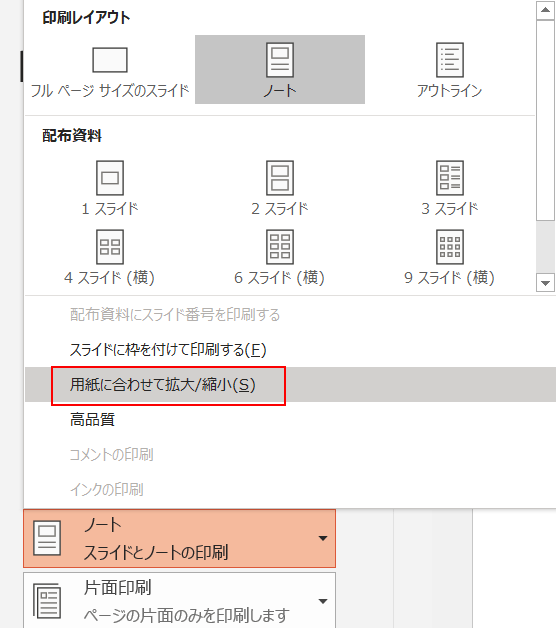Choose the ノート print layout
Viewport: 556px width, 628px height.
(280, 70)
